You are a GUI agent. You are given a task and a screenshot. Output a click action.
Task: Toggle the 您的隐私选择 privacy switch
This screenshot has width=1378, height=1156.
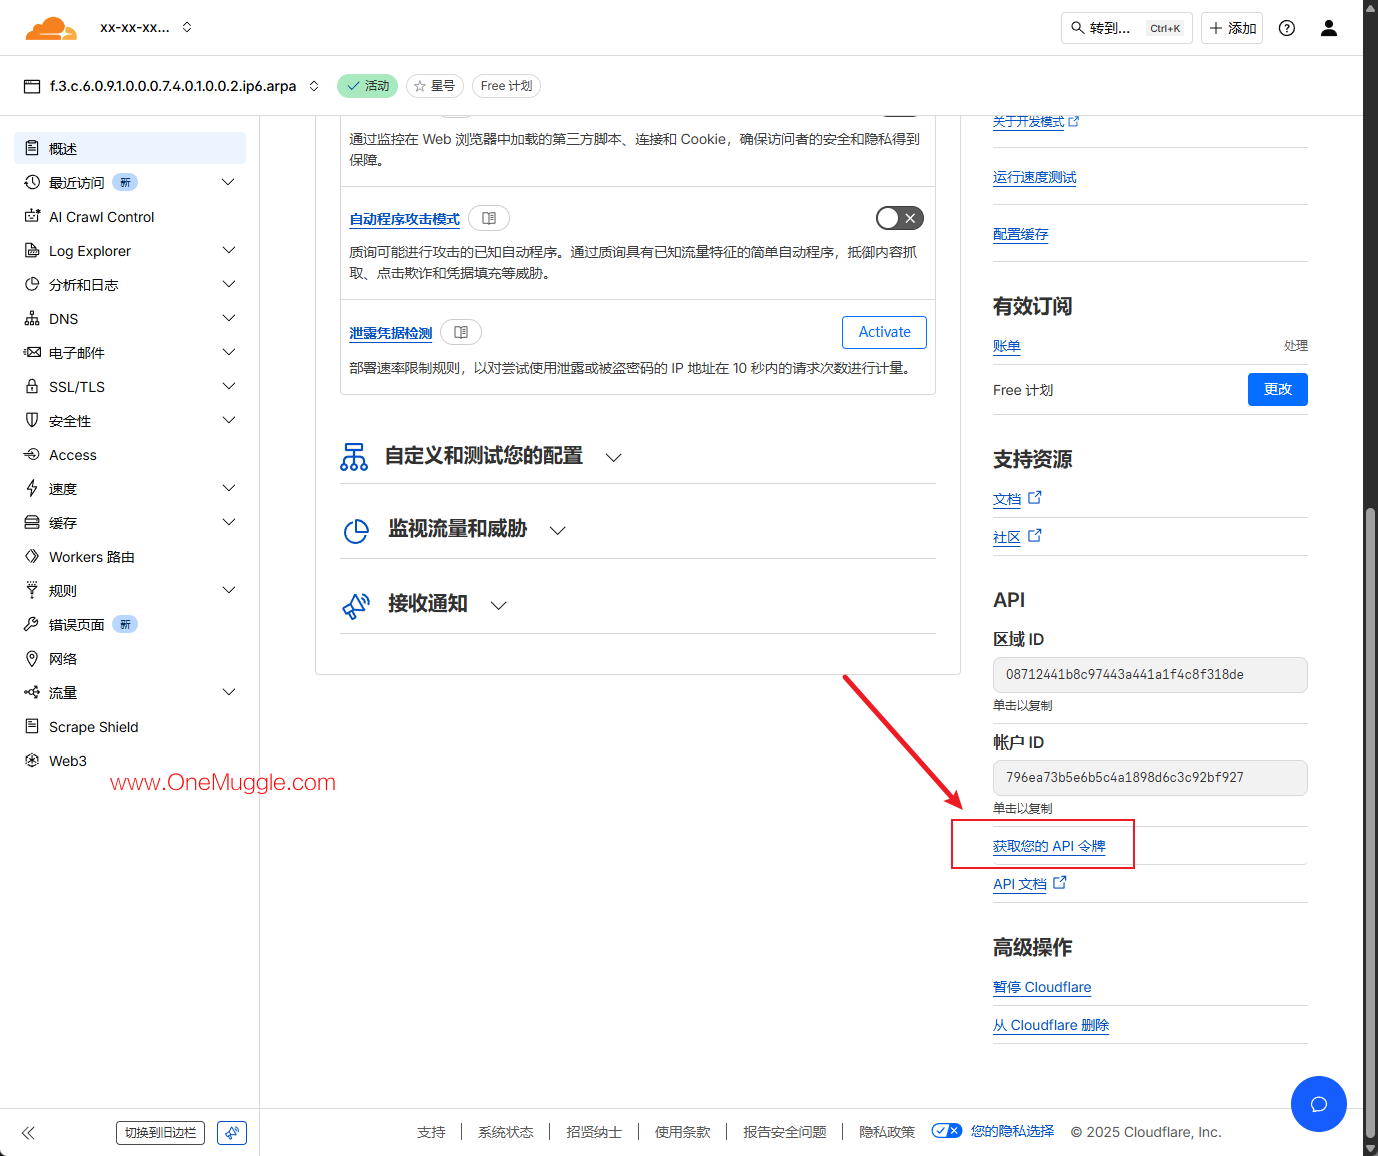[x=947, y=1131]
